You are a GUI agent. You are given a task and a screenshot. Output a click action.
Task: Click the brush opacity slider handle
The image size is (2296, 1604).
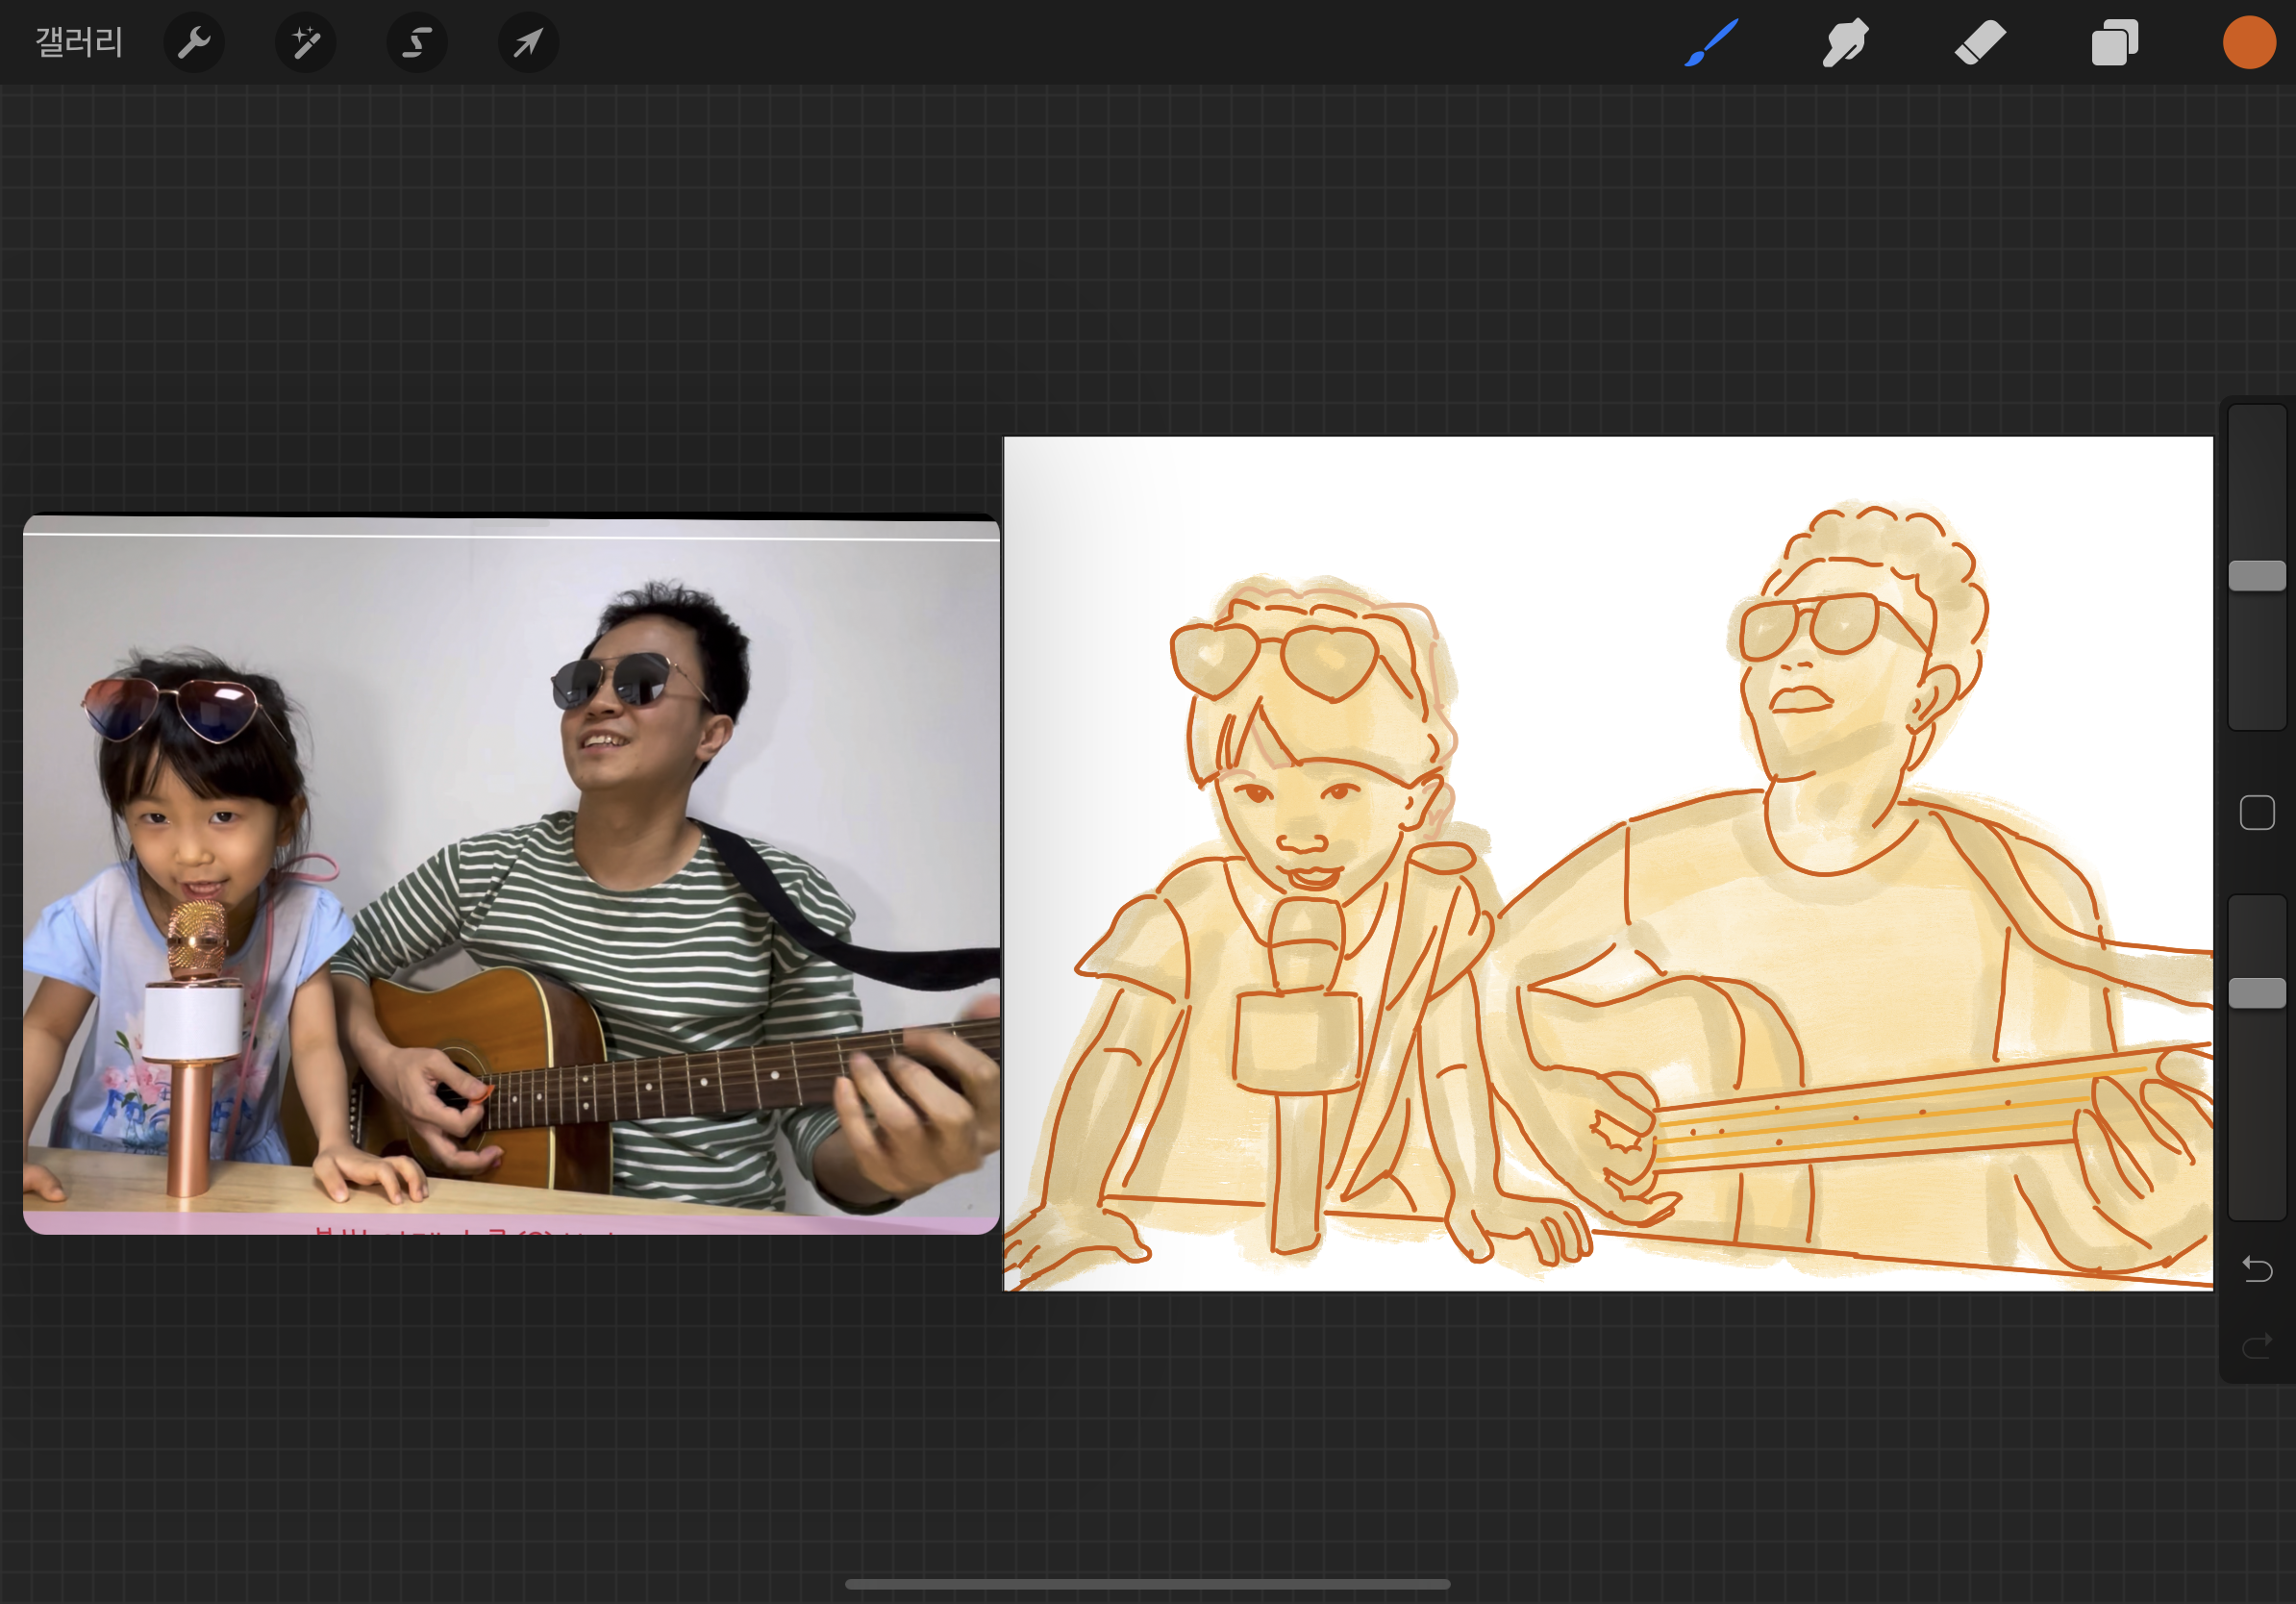[2257, 992]
